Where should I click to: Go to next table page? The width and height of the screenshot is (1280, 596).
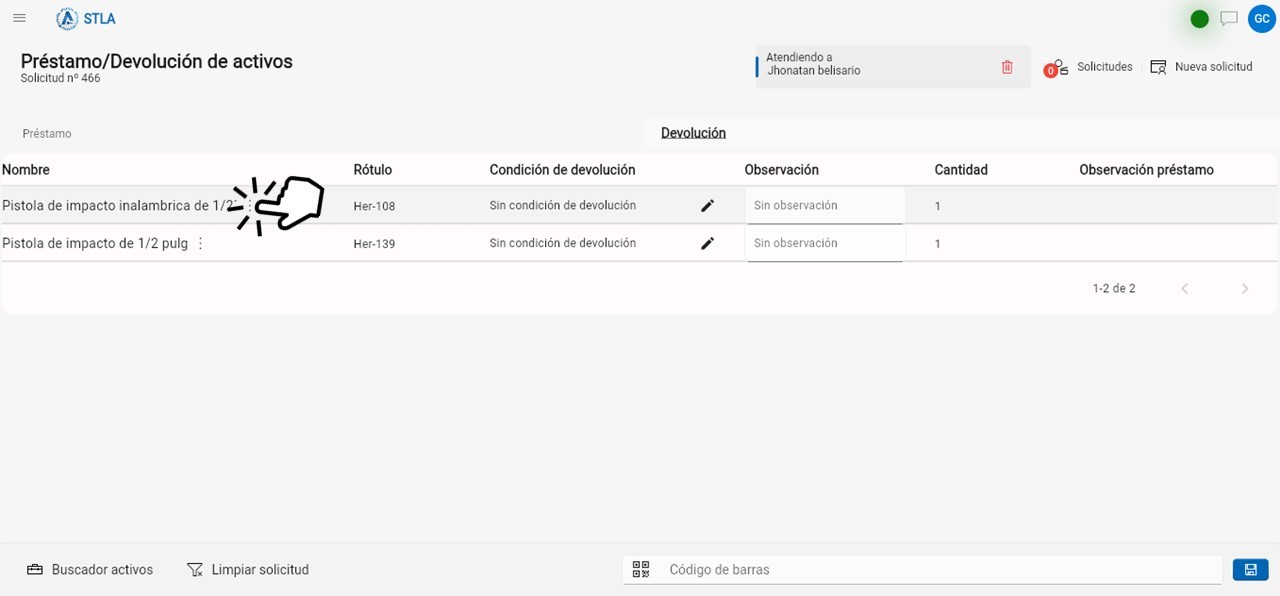coord(1245,288)
